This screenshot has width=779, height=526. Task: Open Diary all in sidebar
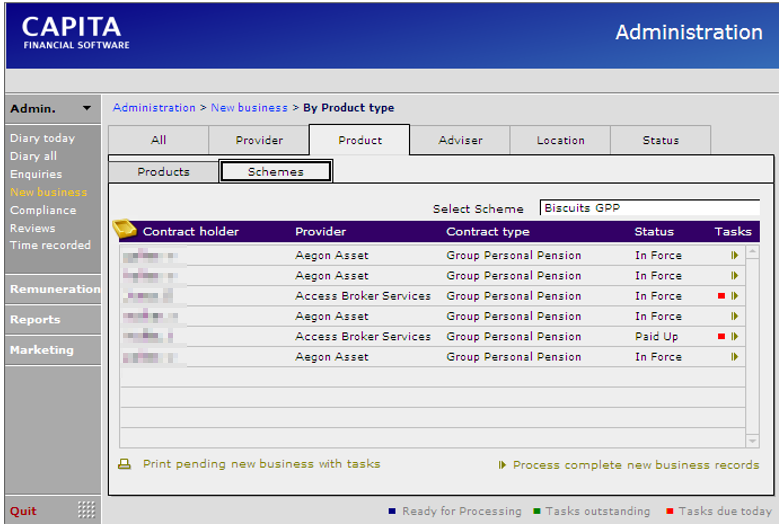point(33,156)
